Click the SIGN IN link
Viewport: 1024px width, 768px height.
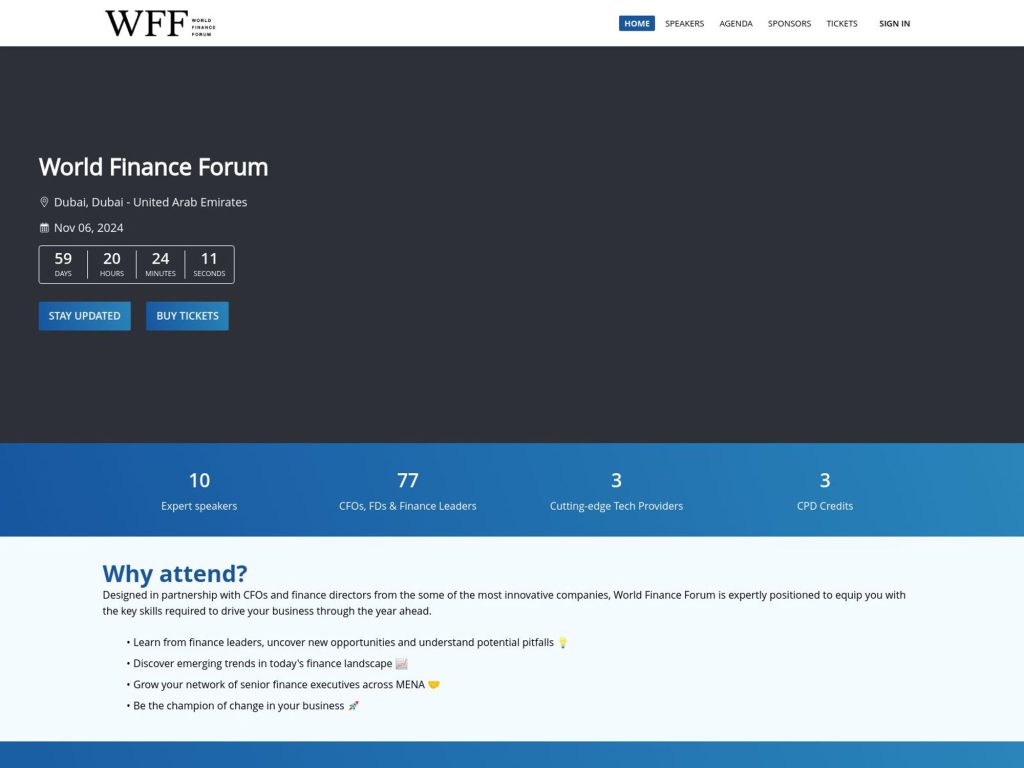point(894,23)
